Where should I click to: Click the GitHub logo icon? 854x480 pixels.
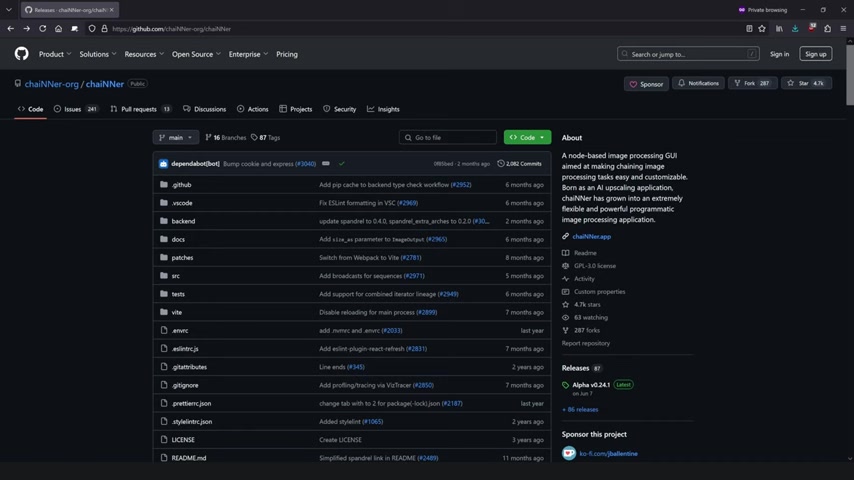(x=21, y=54)
